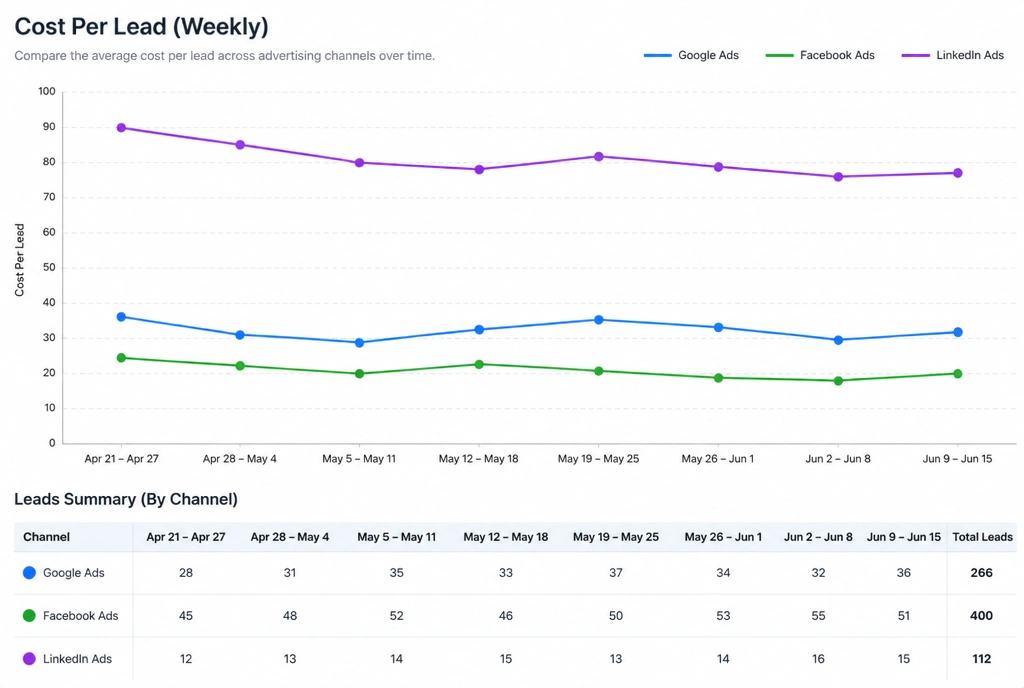Select the Google Ads data point for May 26 – Jun 1
The image size is (1024, 688).
coord(718,328)
